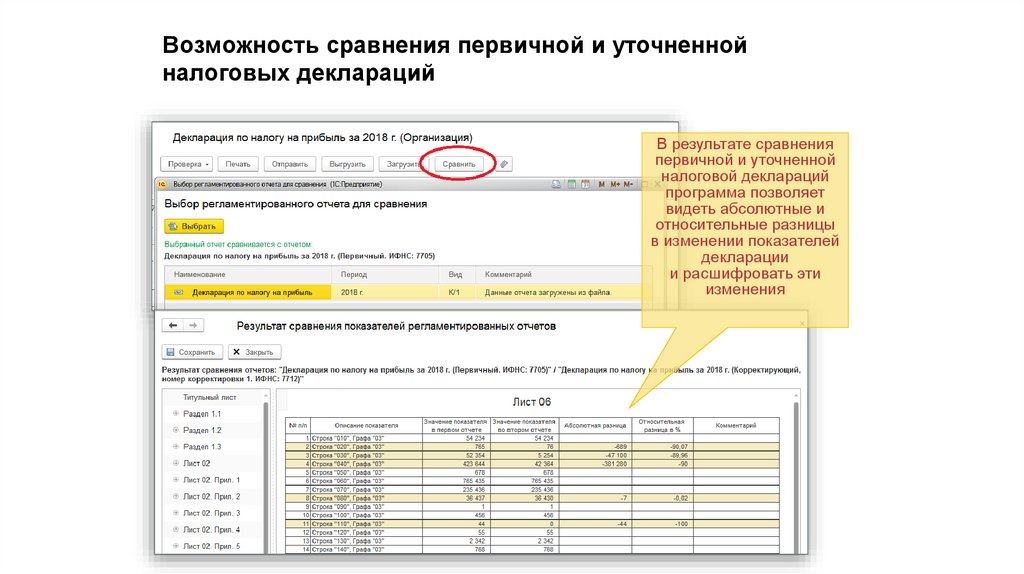Click the Относительная разница в % header

[662, 425]
